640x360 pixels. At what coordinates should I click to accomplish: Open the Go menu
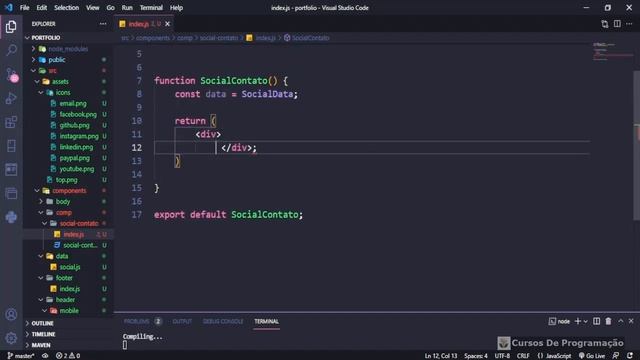(110, 8)
